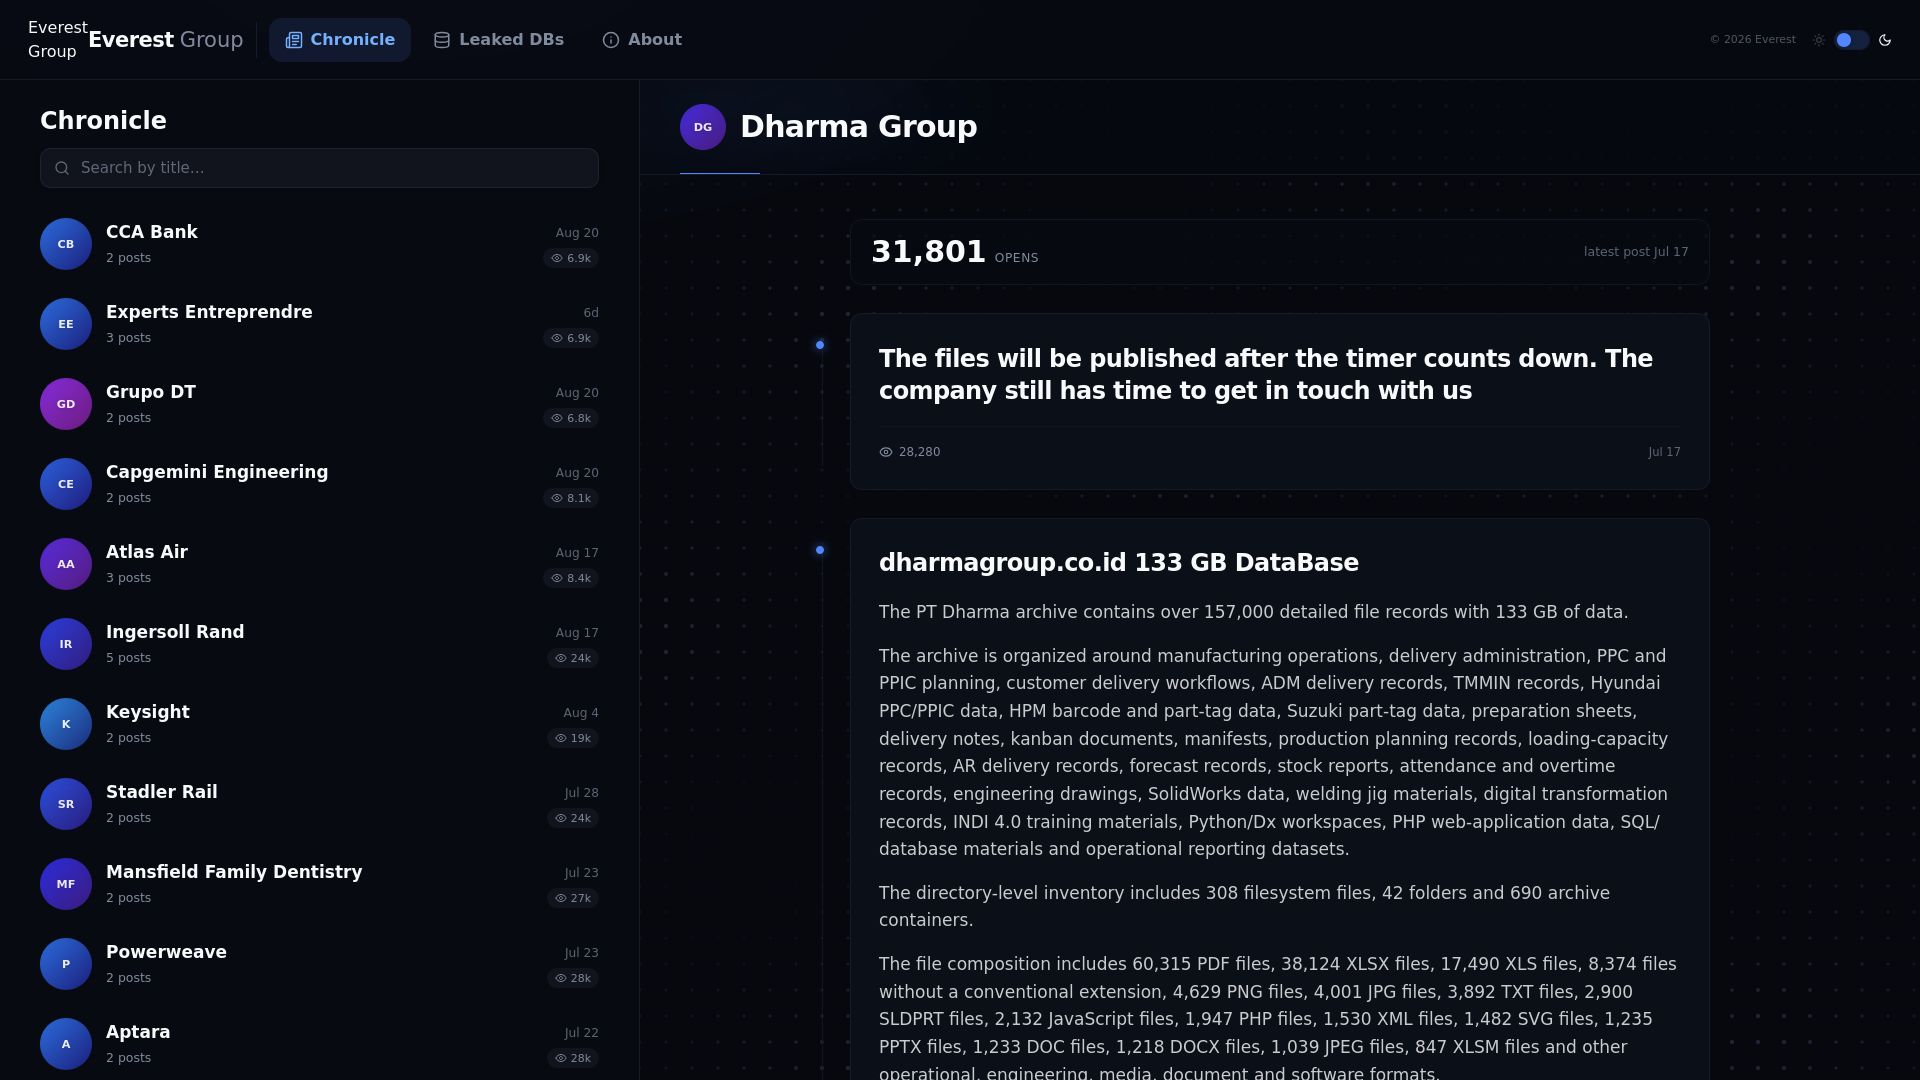The image size is (1920, 1080).
Task: Click the K avatar for Keysight
Action: point(66,724)
